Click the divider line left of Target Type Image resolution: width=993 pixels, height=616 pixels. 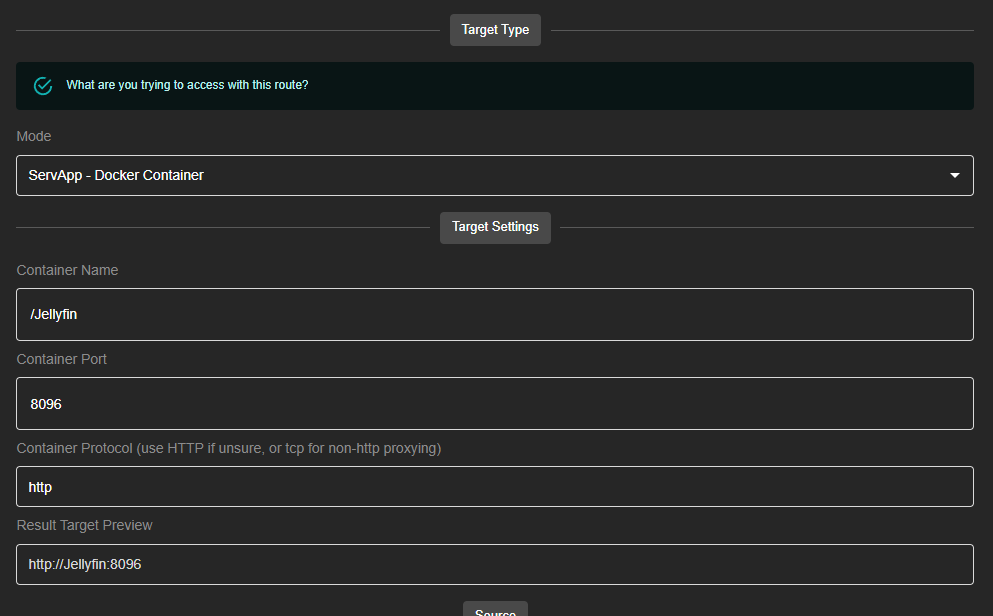tap(227, 31)
